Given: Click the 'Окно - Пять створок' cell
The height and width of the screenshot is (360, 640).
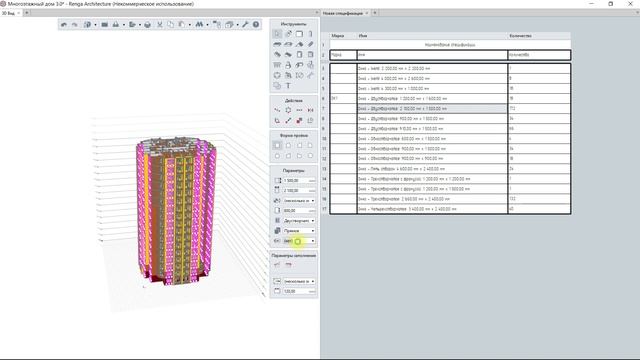Looking at the screenshot, I should click(x=432, y=169).
